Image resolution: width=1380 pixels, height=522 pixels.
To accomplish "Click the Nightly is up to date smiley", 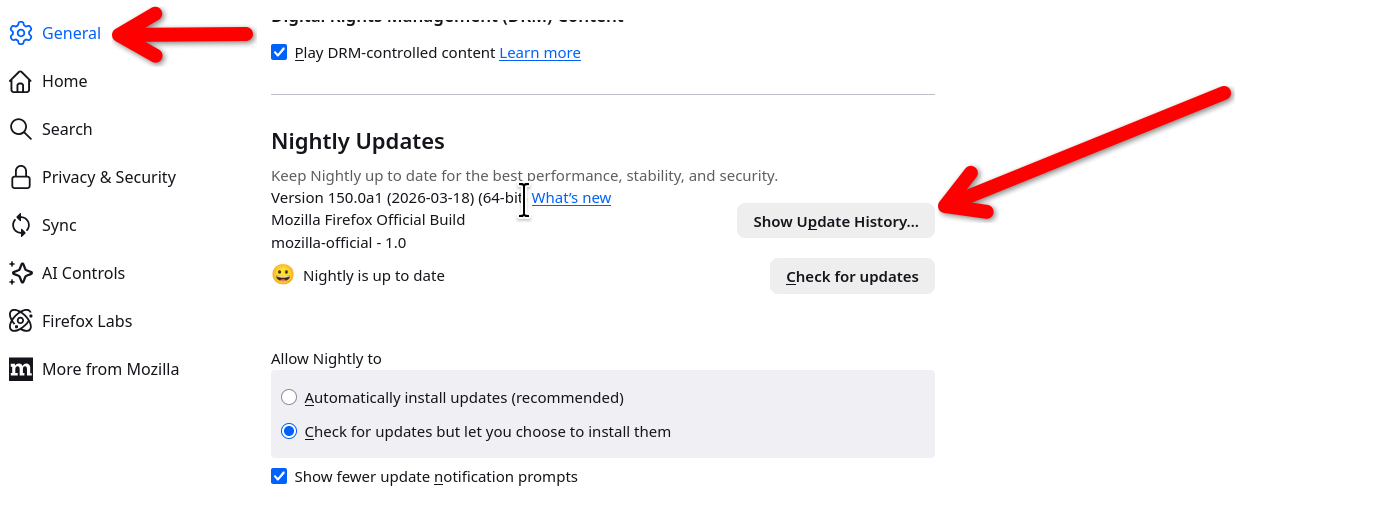I will tap(283, 275).
